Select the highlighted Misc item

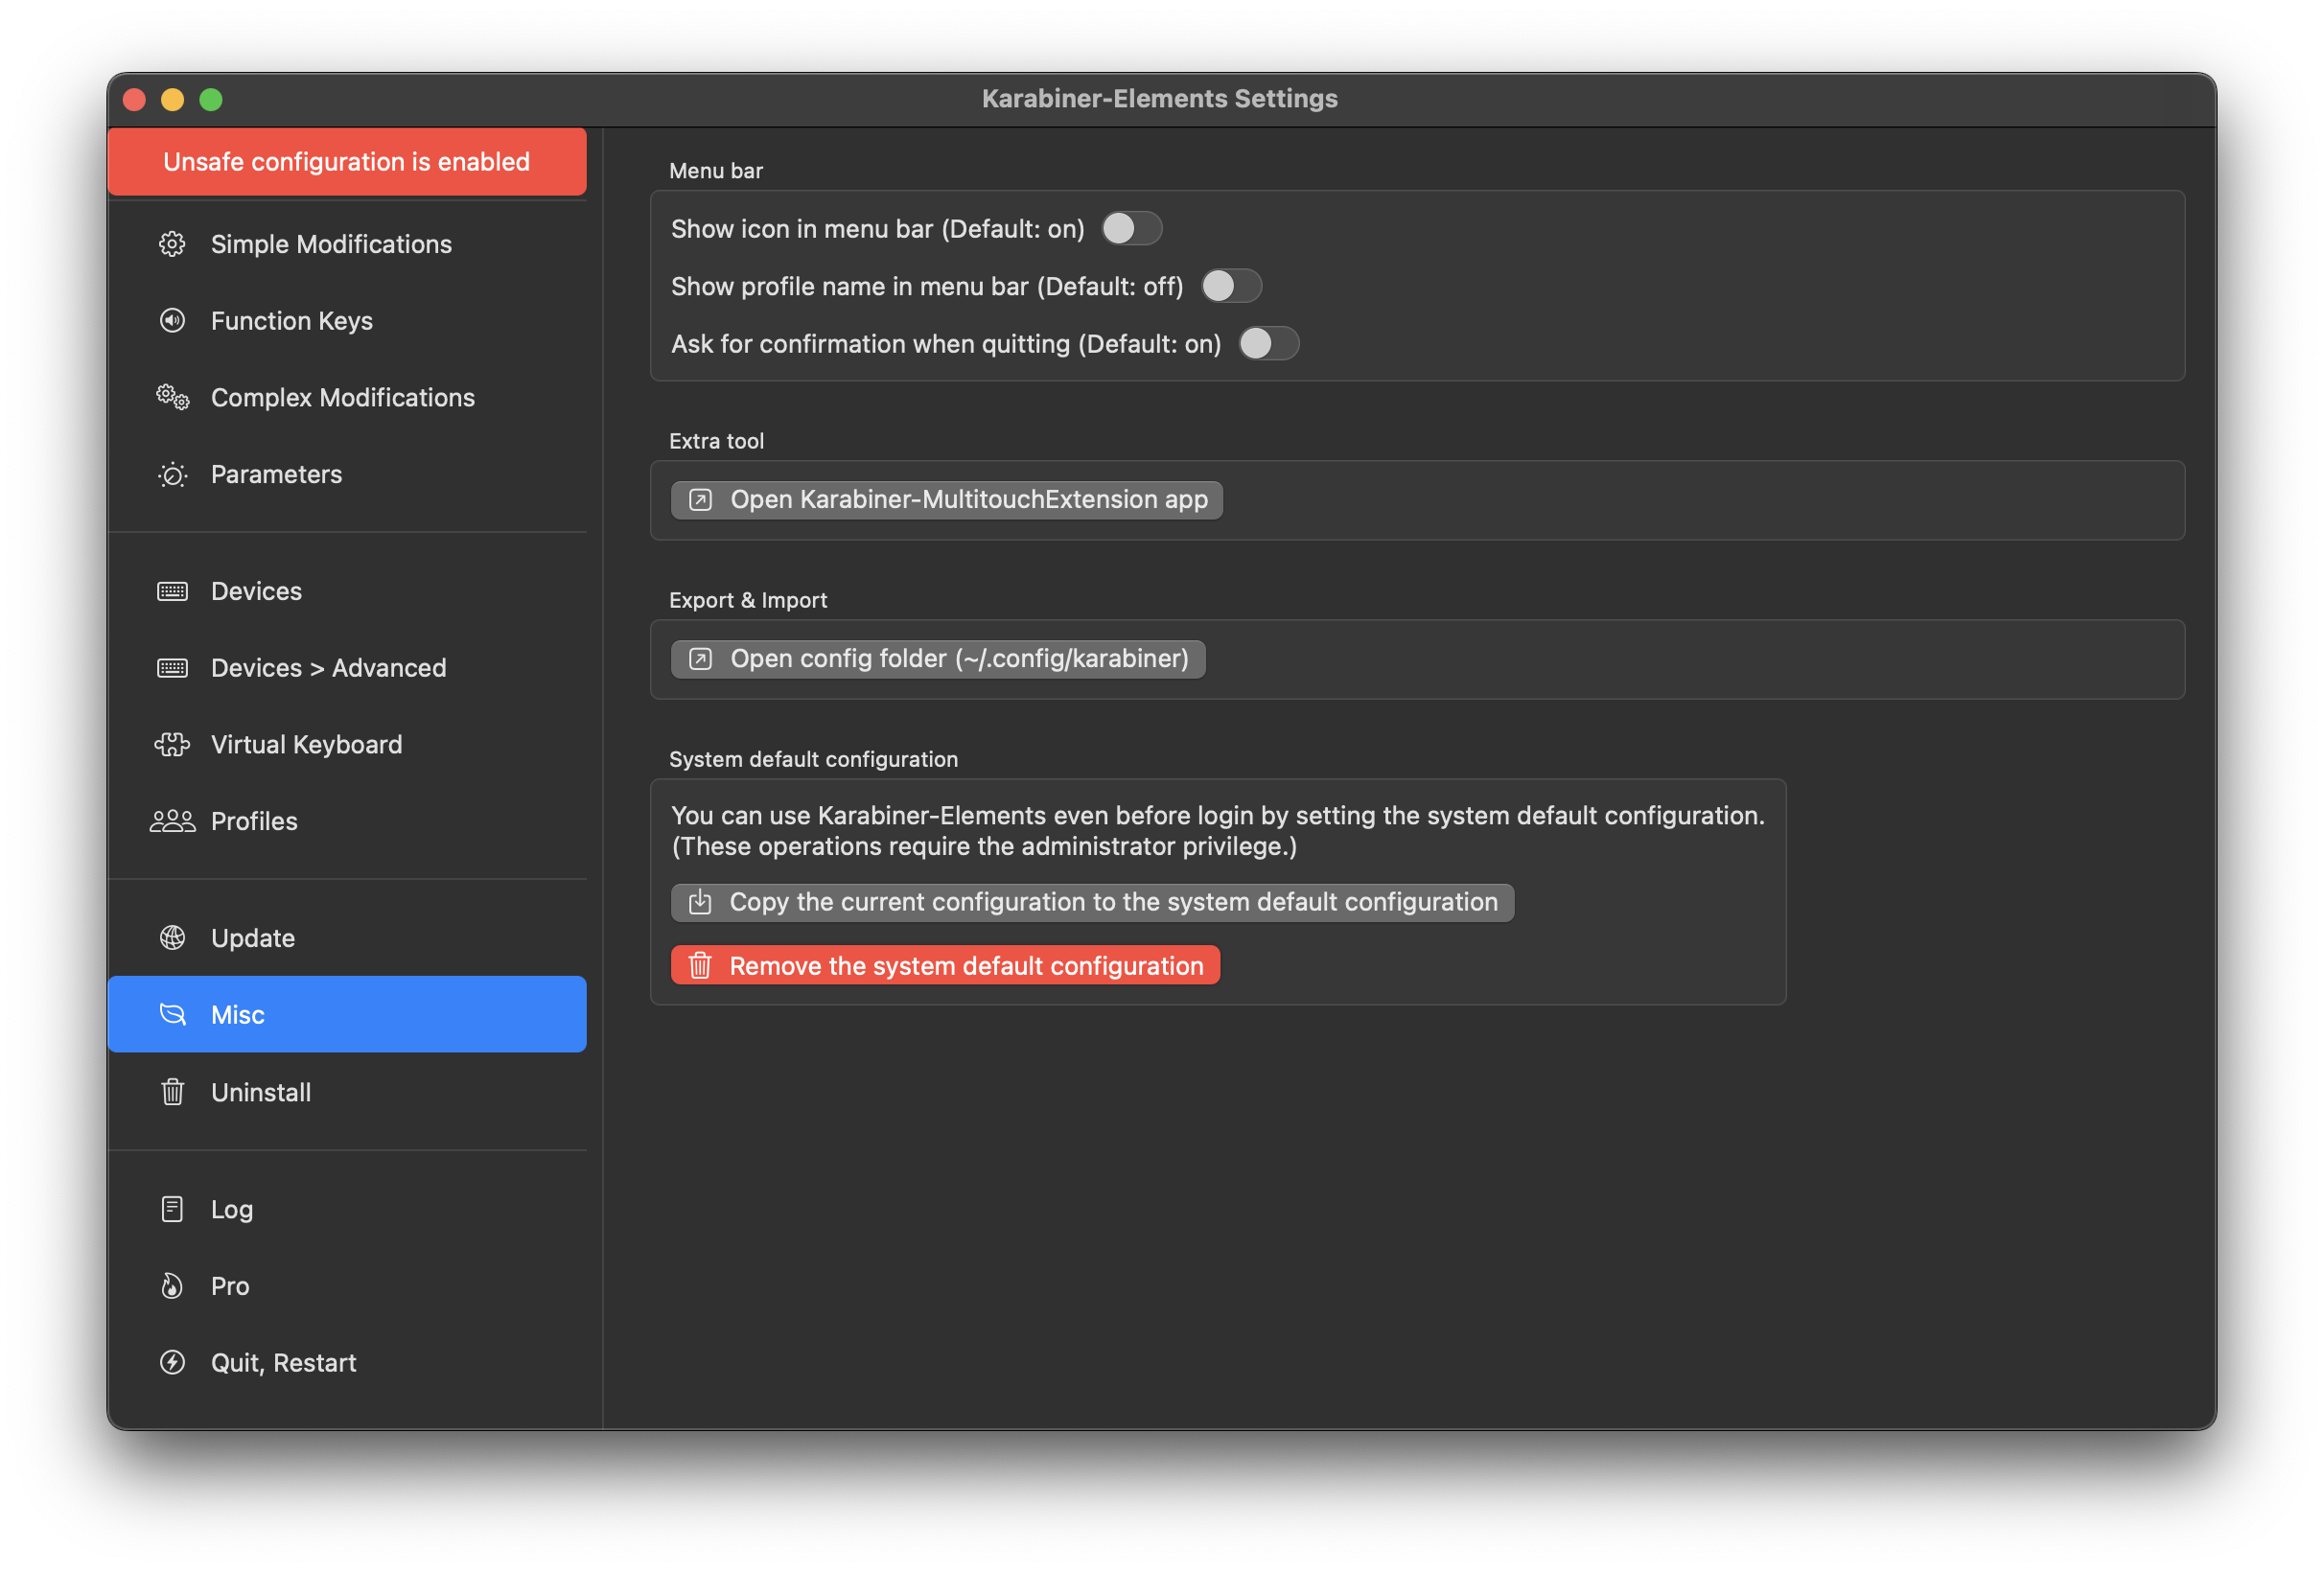(x=347, y=1015)
